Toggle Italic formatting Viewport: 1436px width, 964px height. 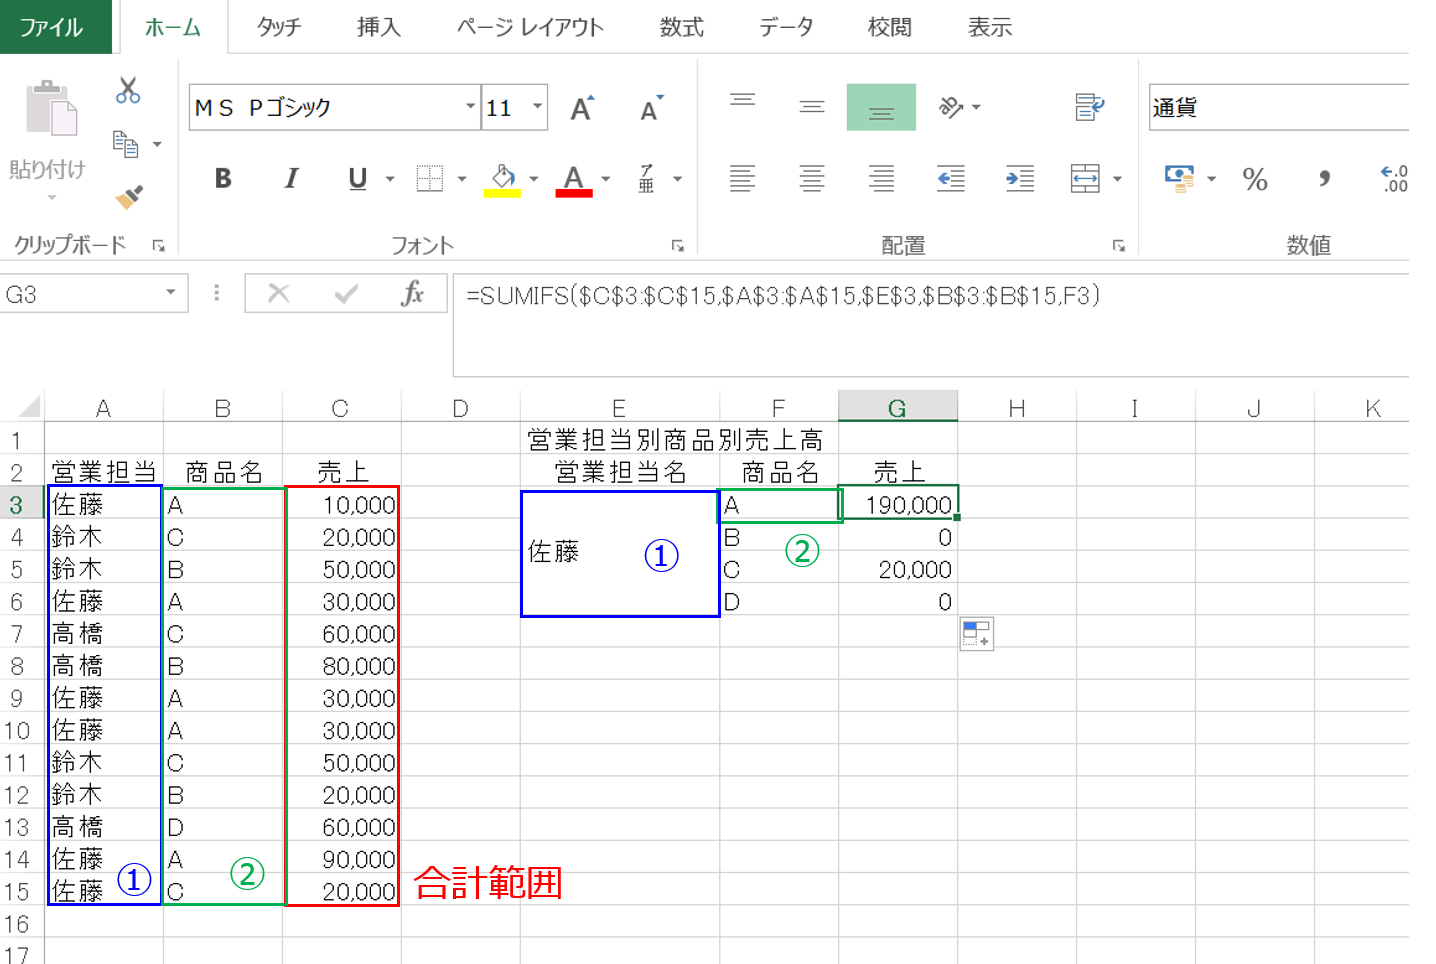pos(291,179)
